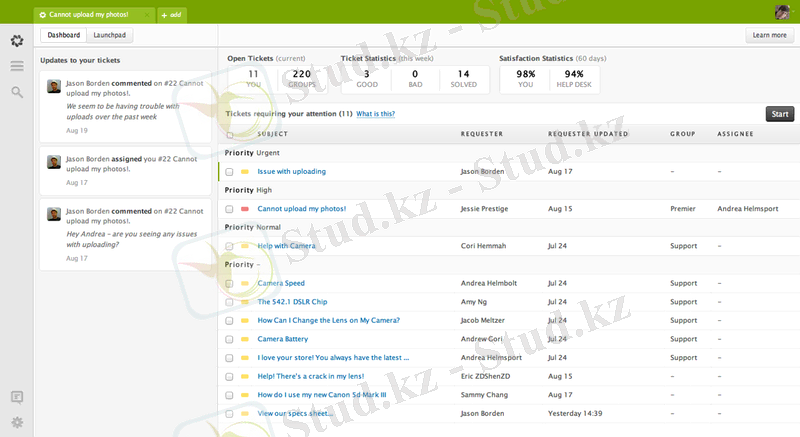
Task: Click requester 'Jessie Prestige'
Action: 484,209
